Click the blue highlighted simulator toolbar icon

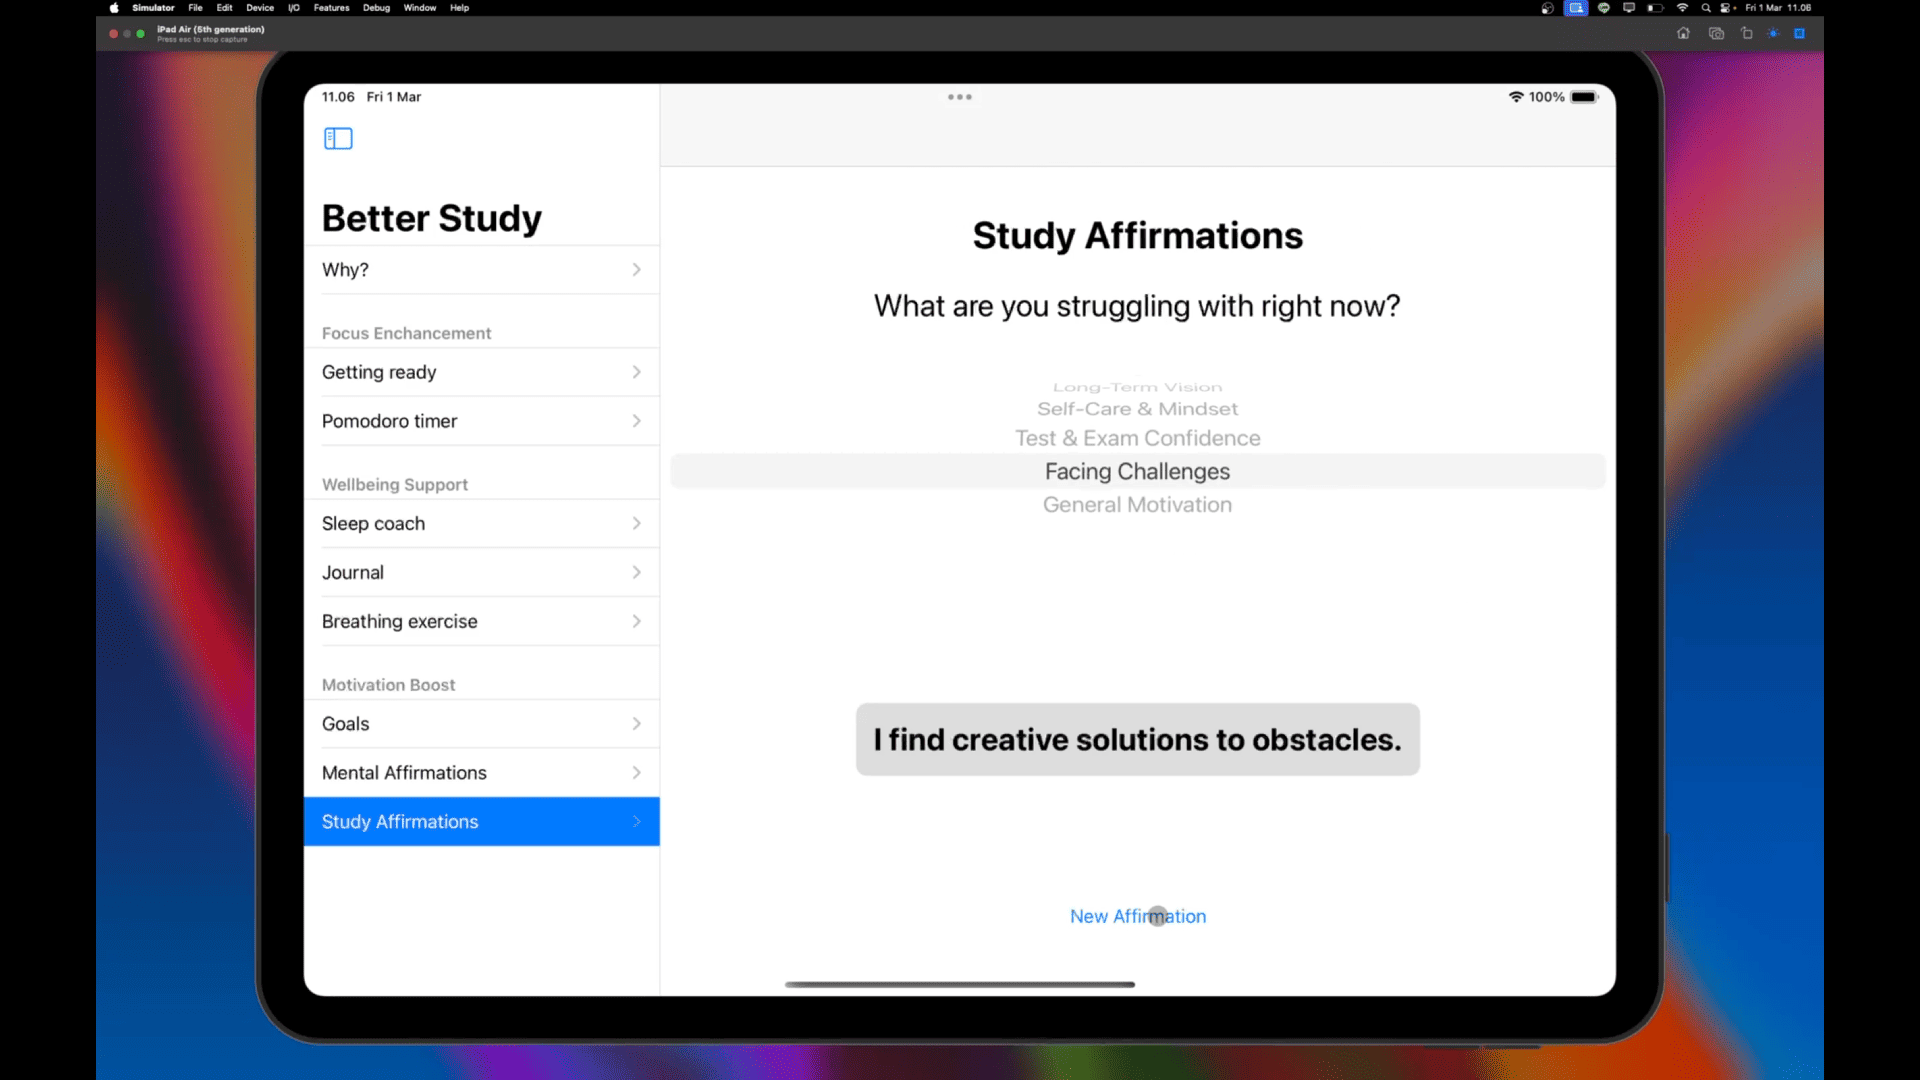click(x=1799, y=33)
